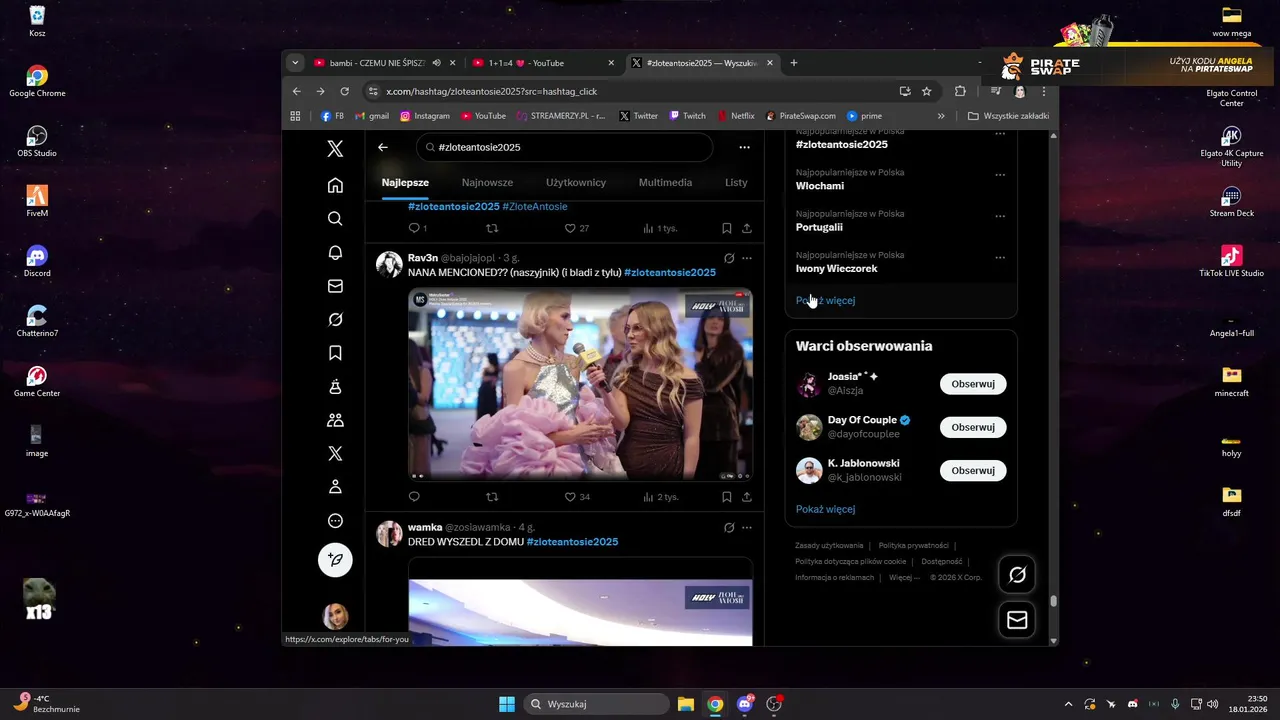The height and width of the screenshot is (720, 1280).
Task: Switch to Multimedia tab
Action: coord(665,183)
